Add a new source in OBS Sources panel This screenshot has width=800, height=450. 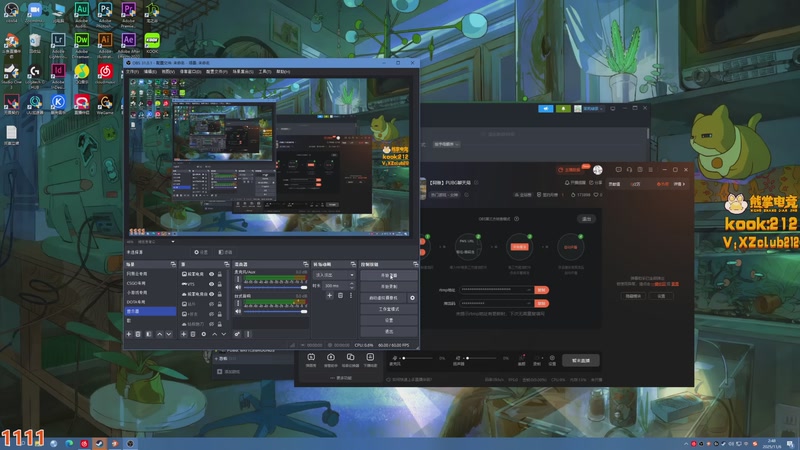click(184, 334)
